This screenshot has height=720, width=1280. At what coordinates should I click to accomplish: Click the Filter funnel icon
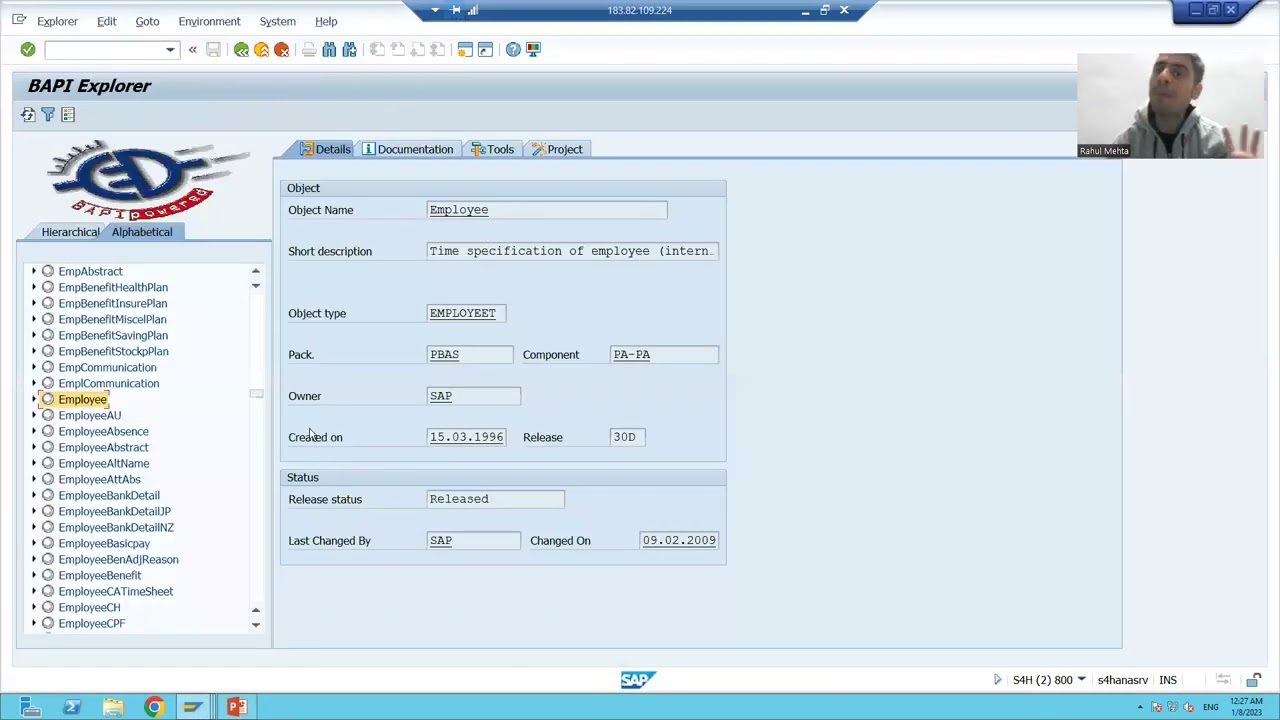(x=48, y=115)
